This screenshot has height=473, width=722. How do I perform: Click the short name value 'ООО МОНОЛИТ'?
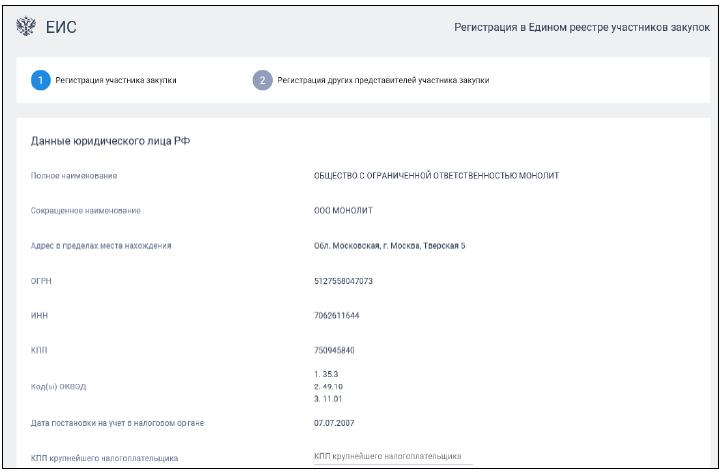pyautogui.click(x=343, y=210)
